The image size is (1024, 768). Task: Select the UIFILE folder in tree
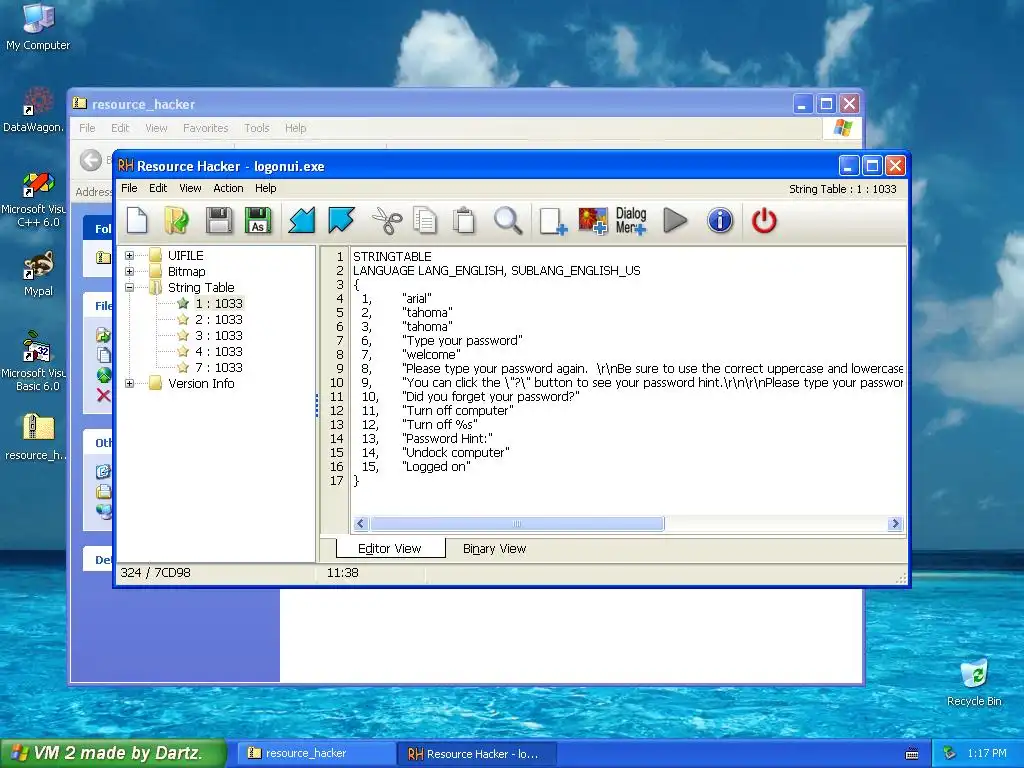(185, 255)
